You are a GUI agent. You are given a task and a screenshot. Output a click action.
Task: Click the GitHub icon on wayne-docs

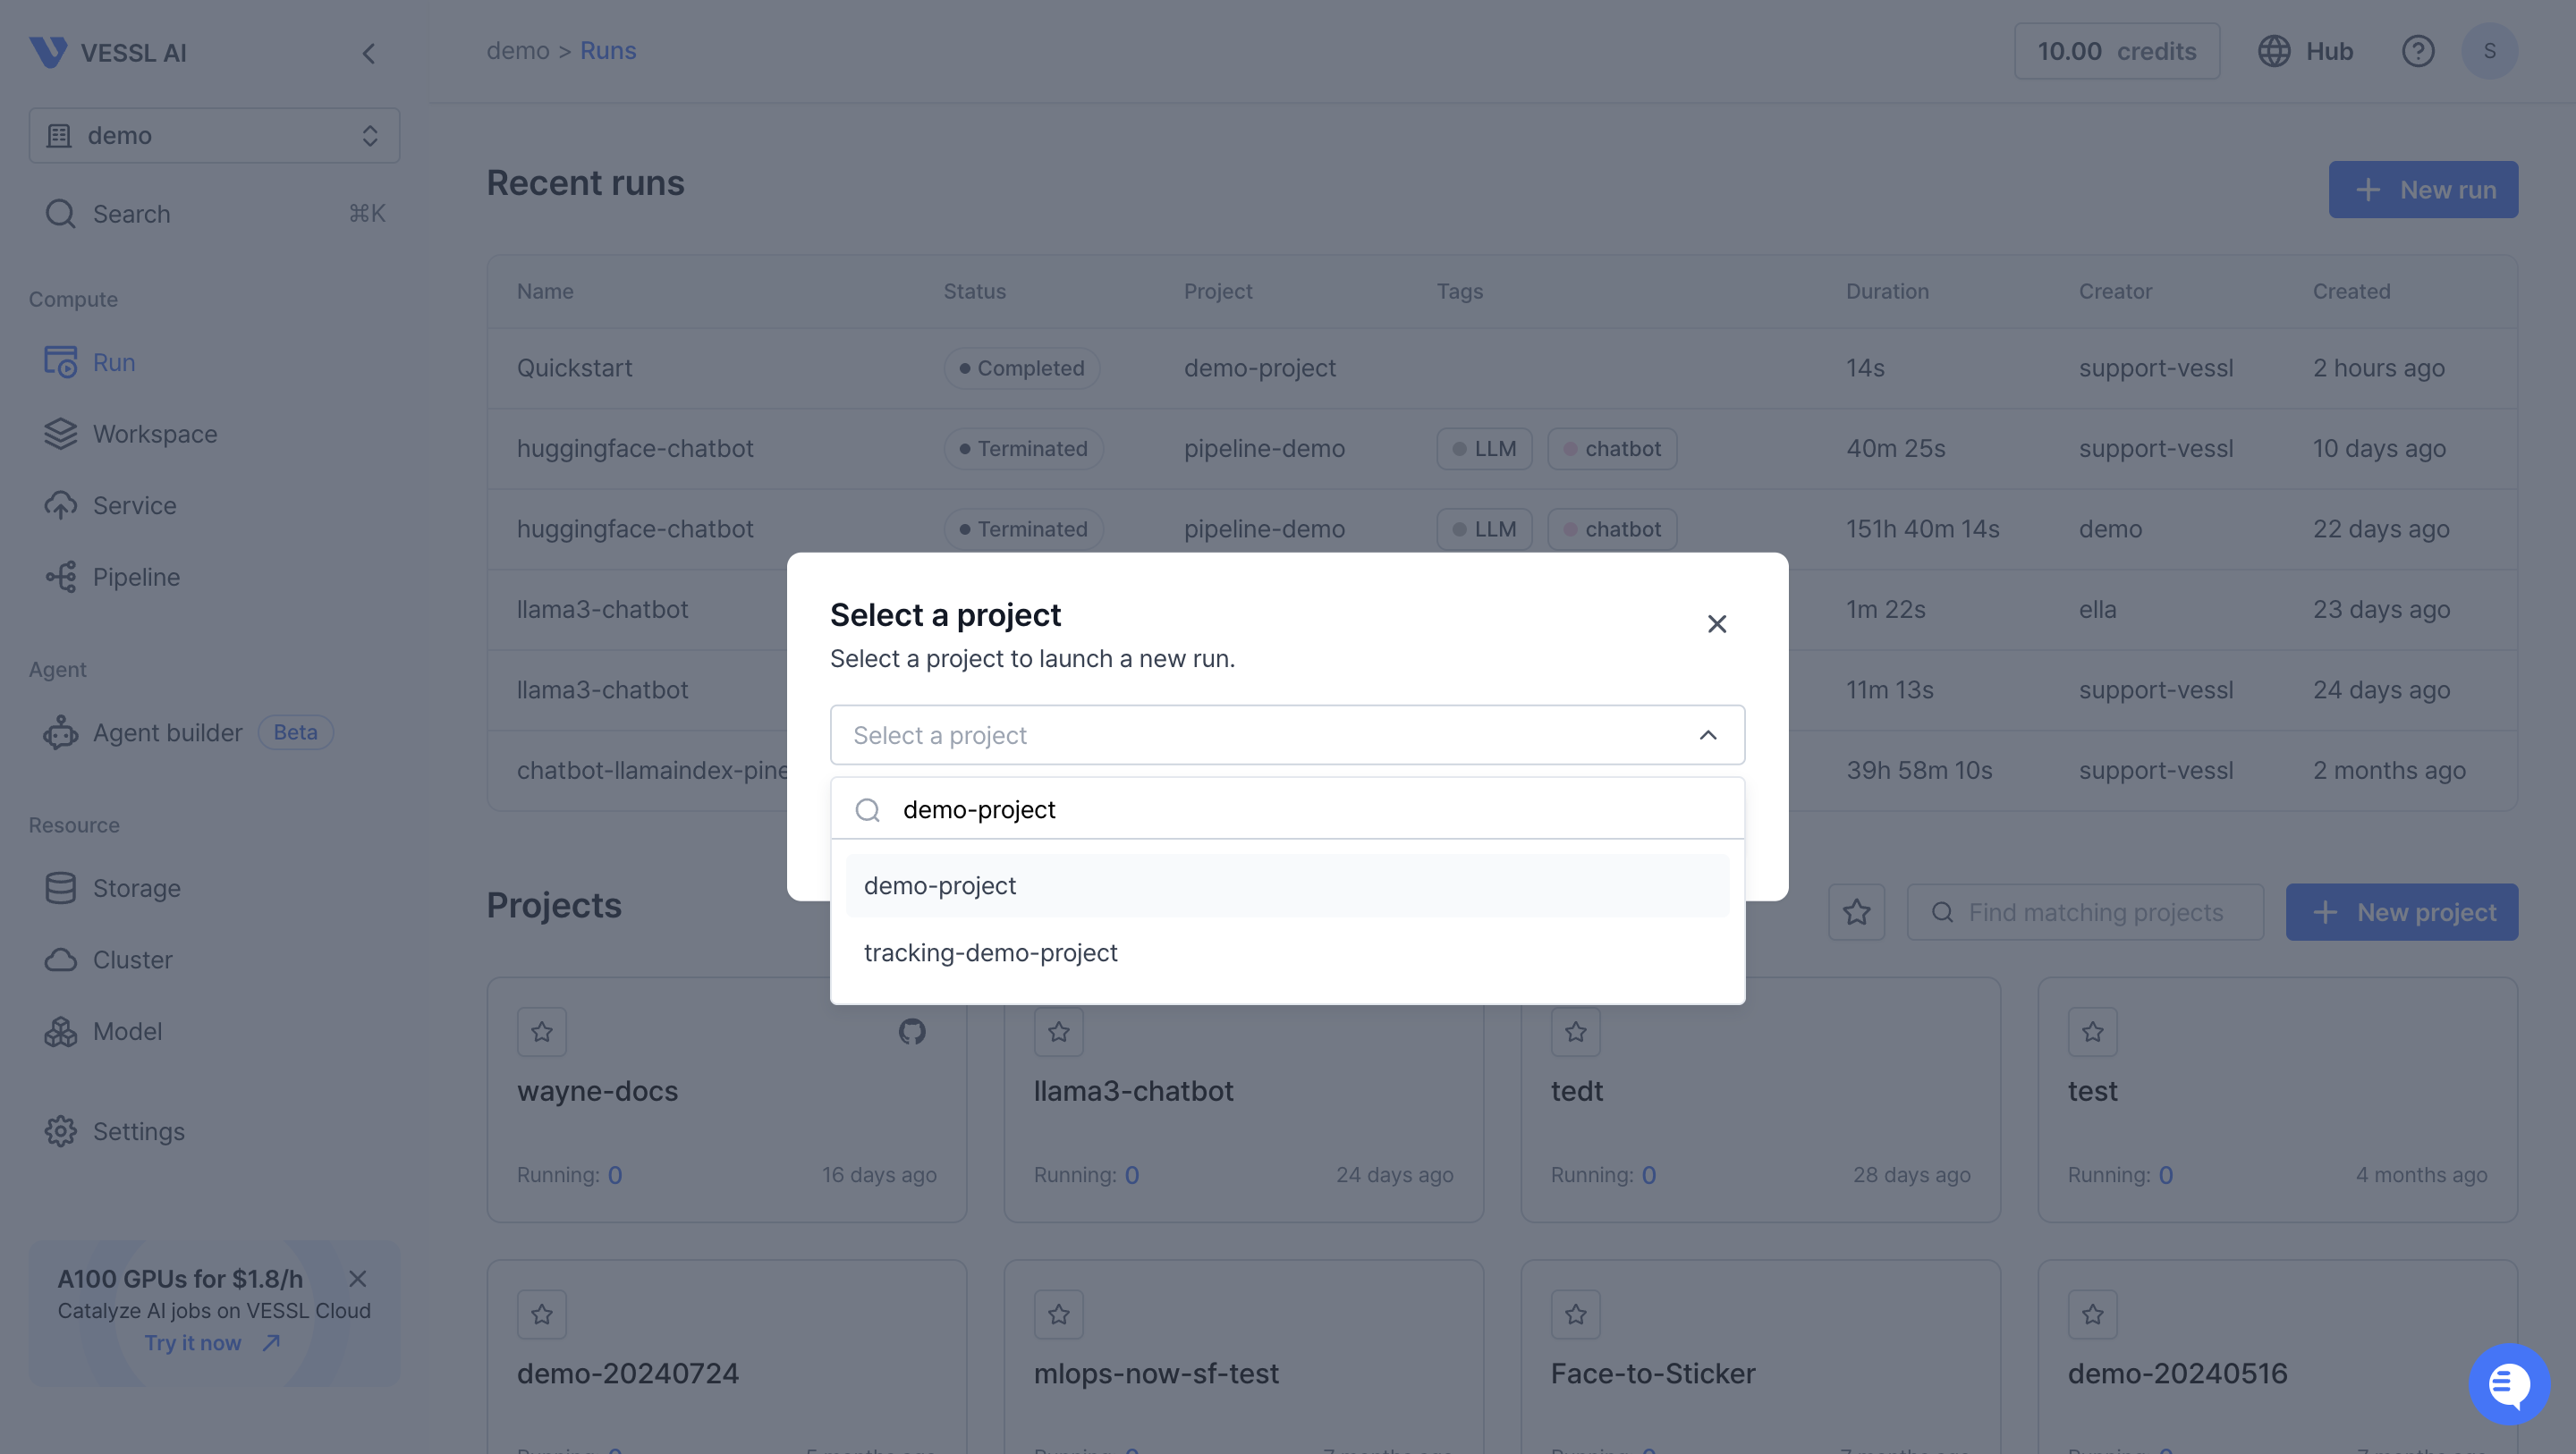(912, 1031)
